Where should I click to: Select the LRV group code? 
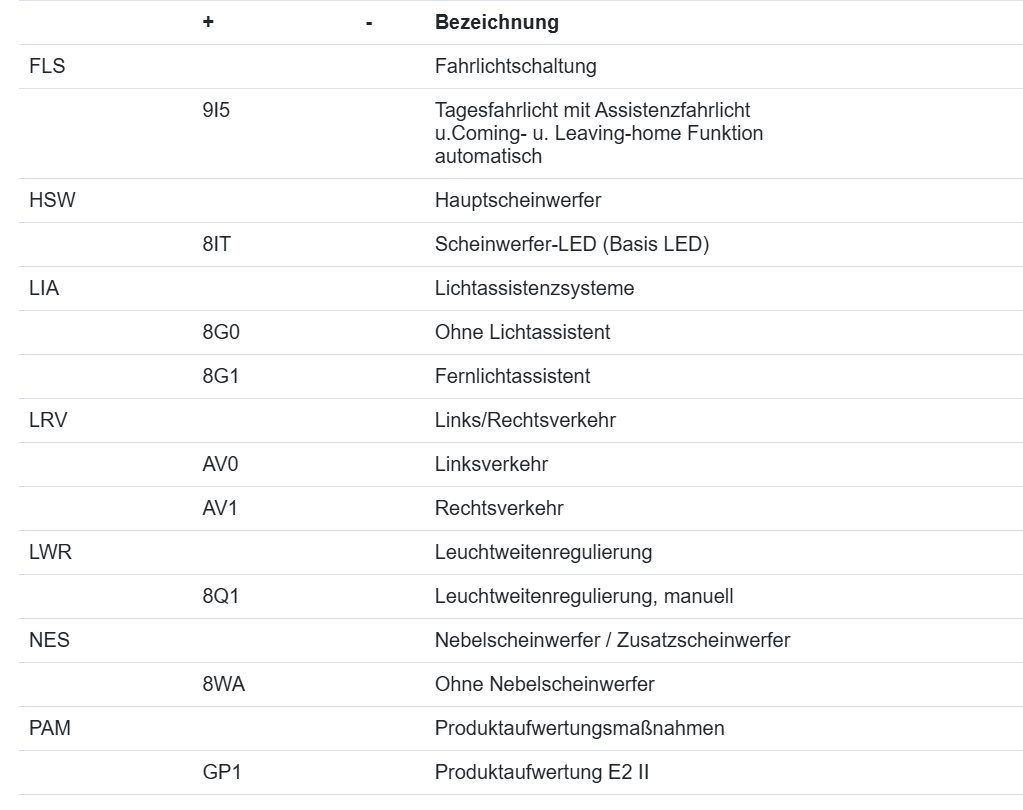(x=49, y=420)
